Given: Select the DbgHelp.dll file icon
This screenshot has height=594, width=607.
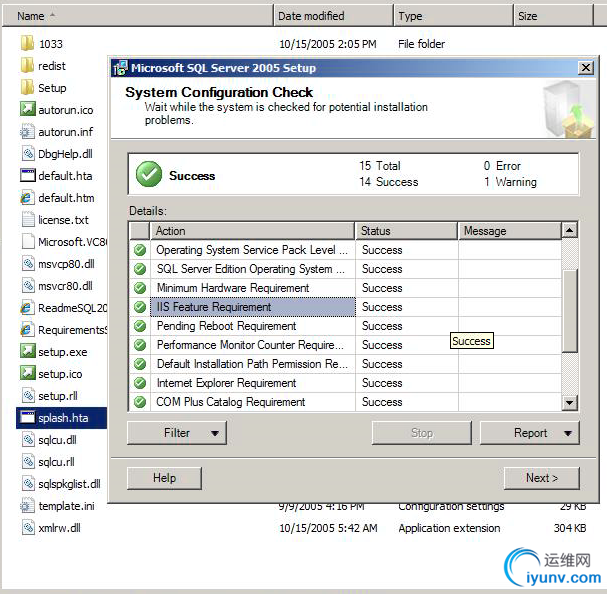Looking at the screenshot, I should click(x=28, y=153).
